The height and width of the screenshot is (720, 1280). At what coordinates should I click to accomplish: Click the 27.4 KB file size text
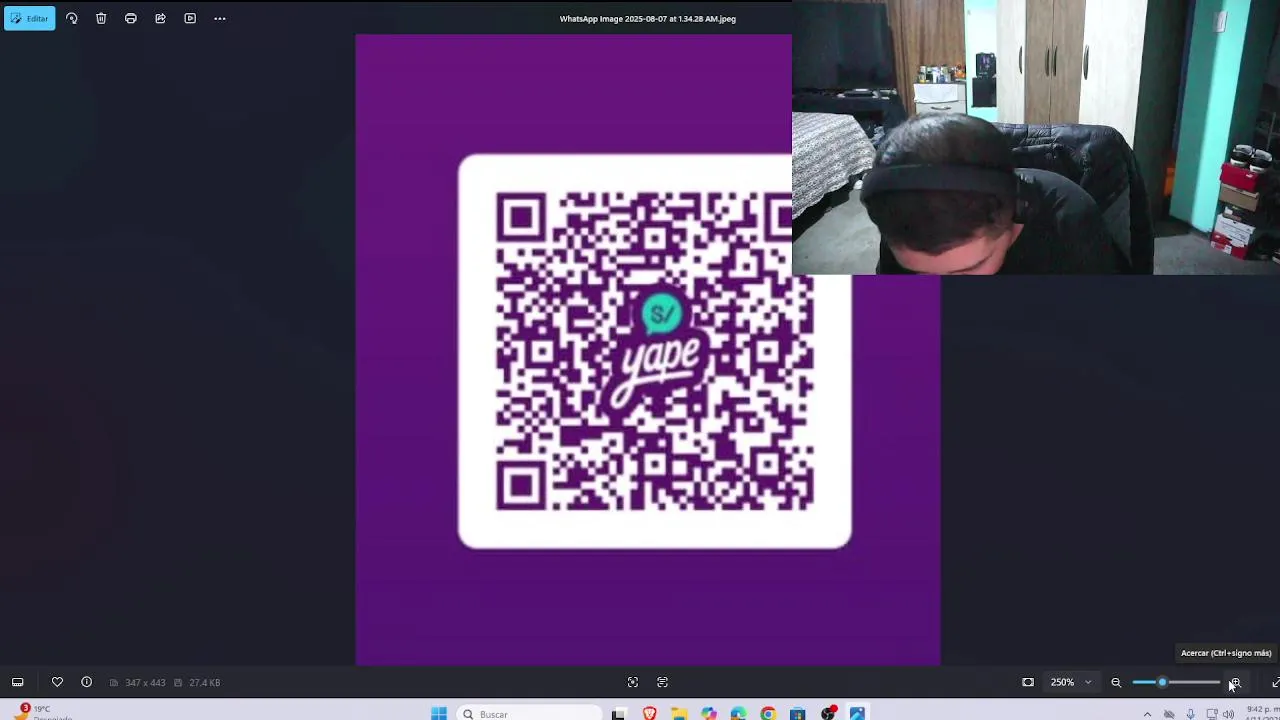click(204, 683)
